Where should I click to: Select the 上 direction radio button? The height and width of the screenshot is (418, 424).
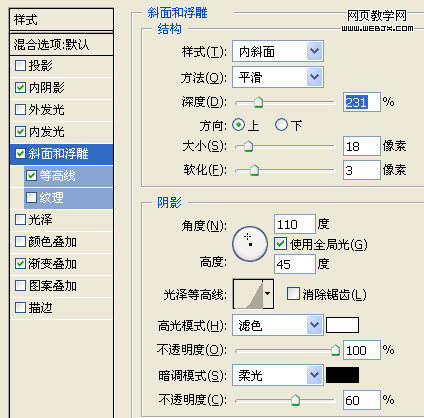tap(238, 125)
